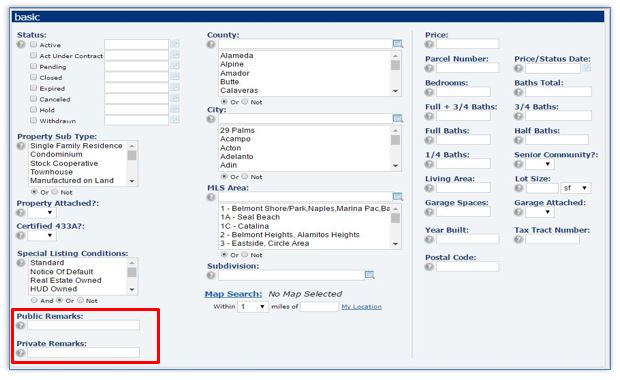Check the Withdrawn status checkbox

34,120
